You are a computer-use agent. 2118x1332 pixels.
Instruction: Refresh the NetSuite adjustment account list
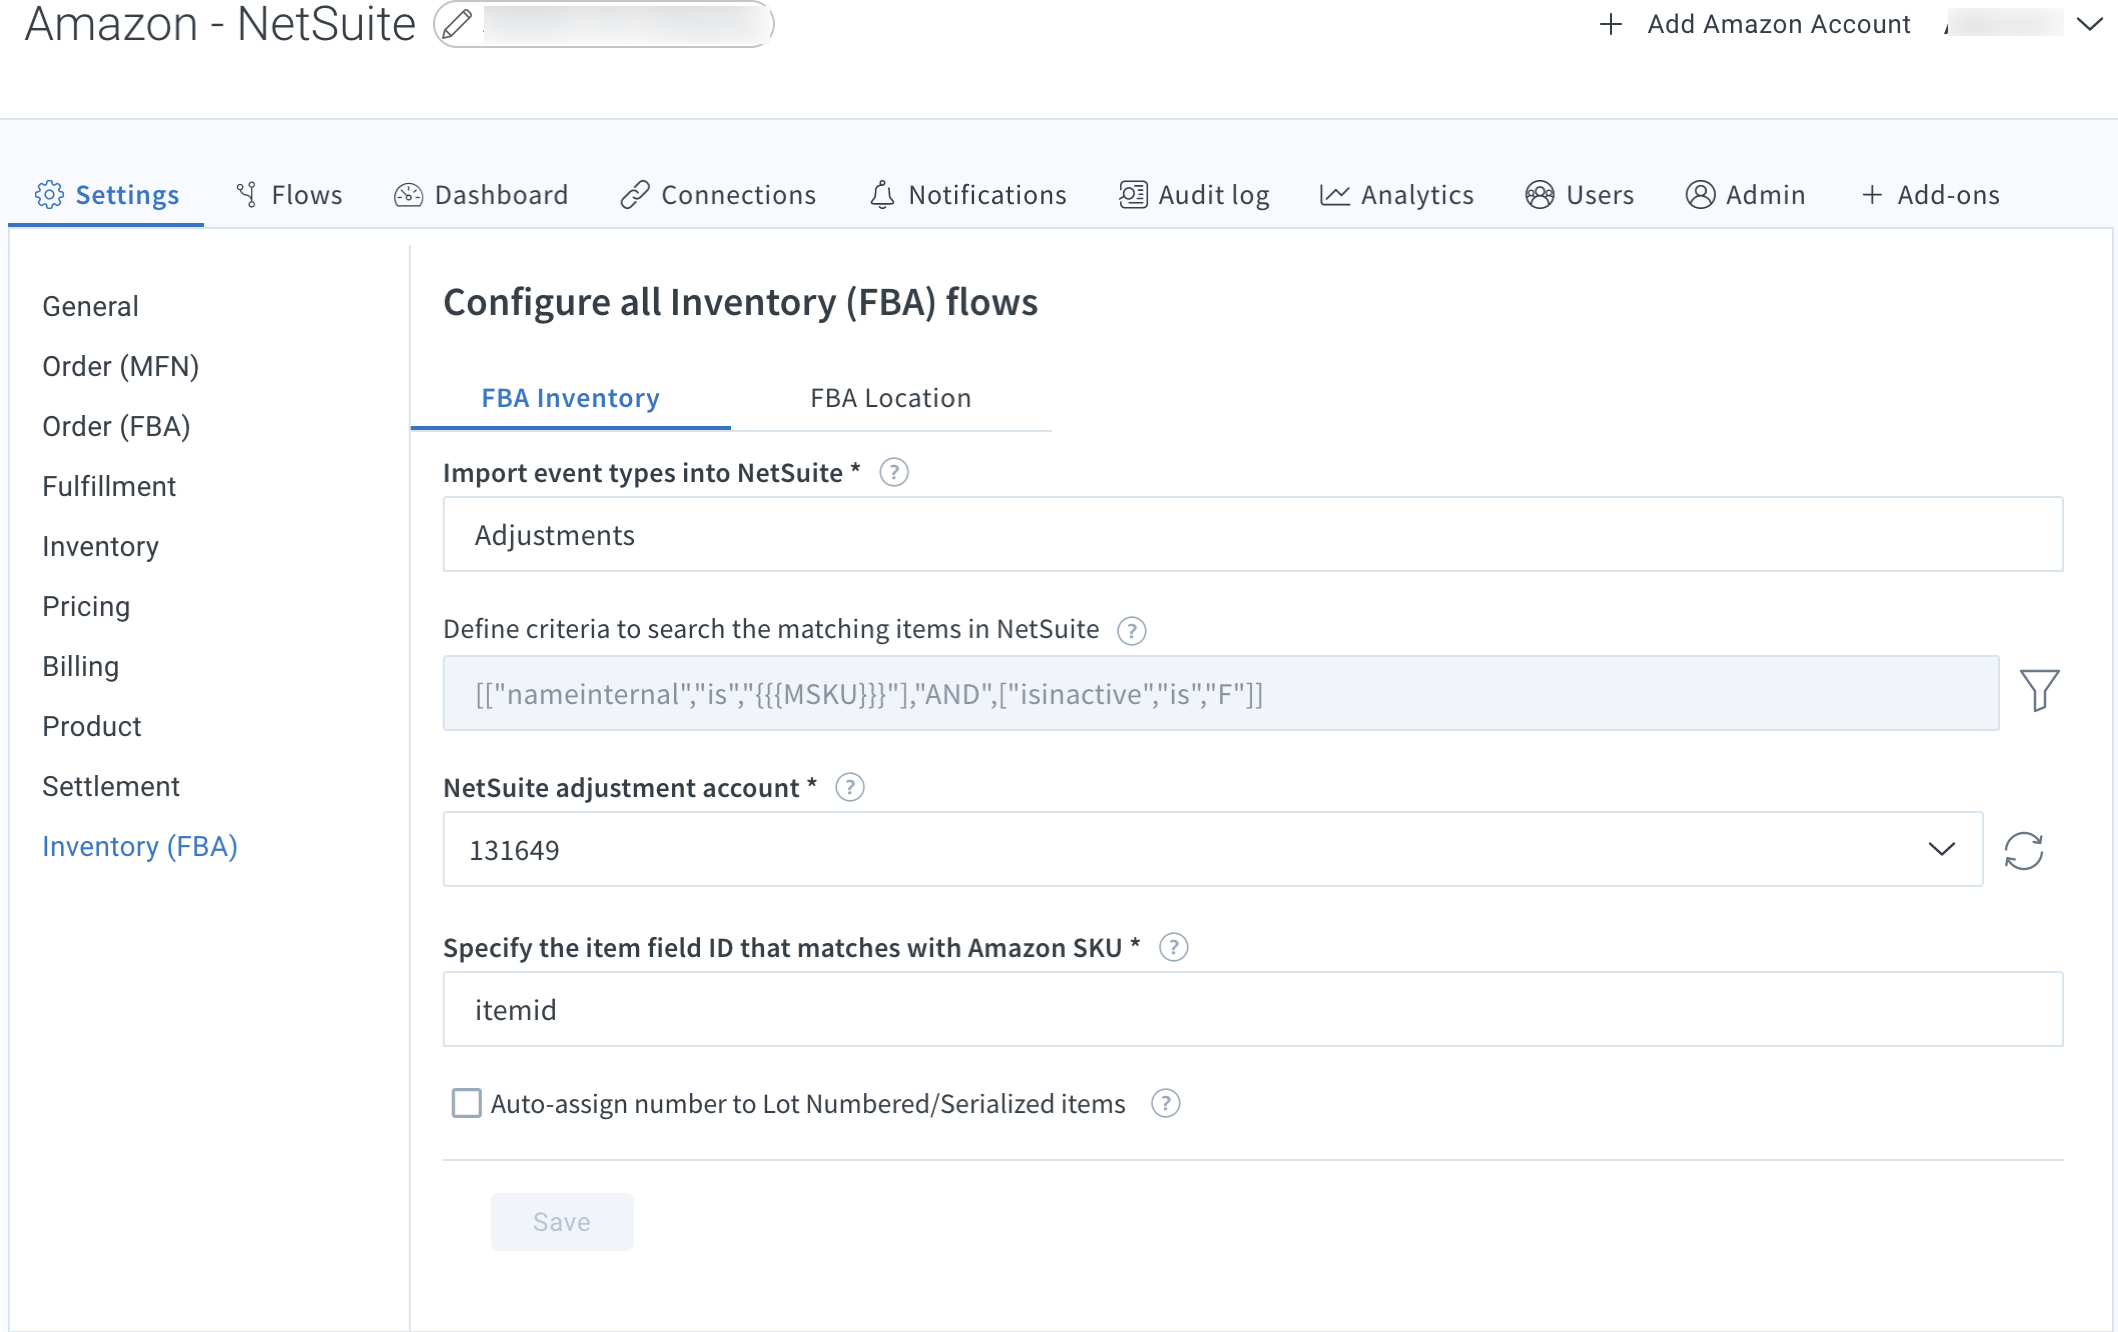point(2023,851)
